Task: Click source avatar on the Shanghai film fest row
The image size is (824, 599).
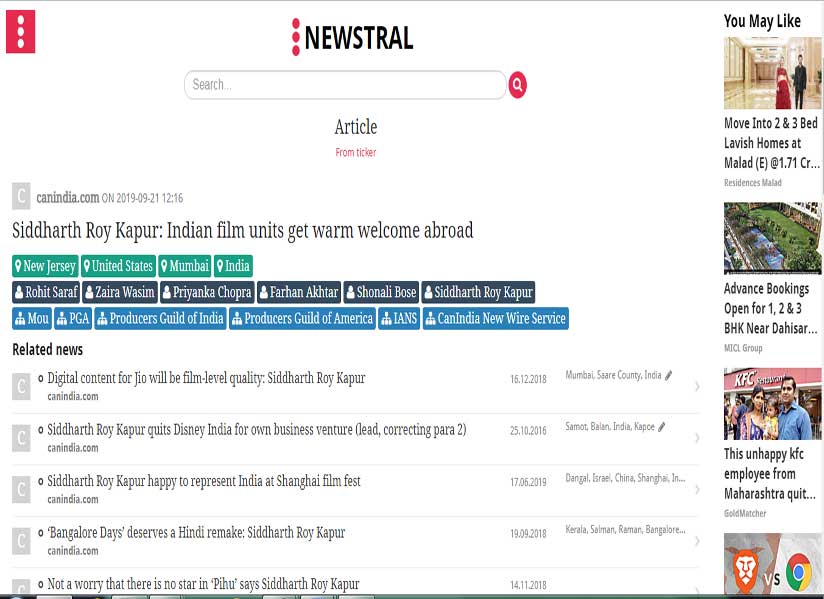Action: click(21, 490)
